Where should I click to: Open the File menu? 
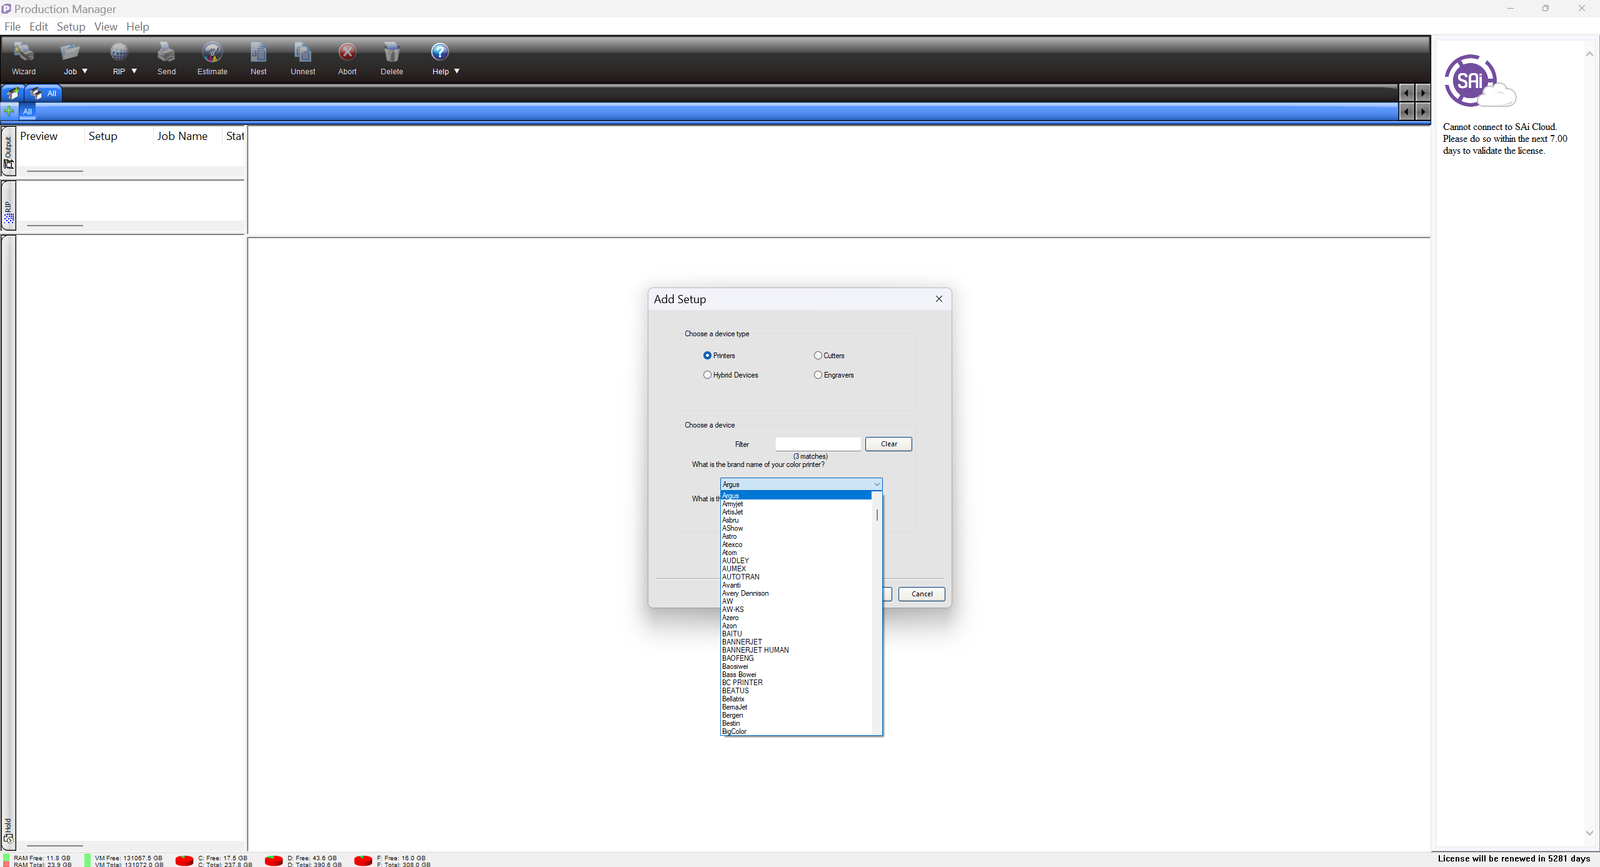[12, 27]
